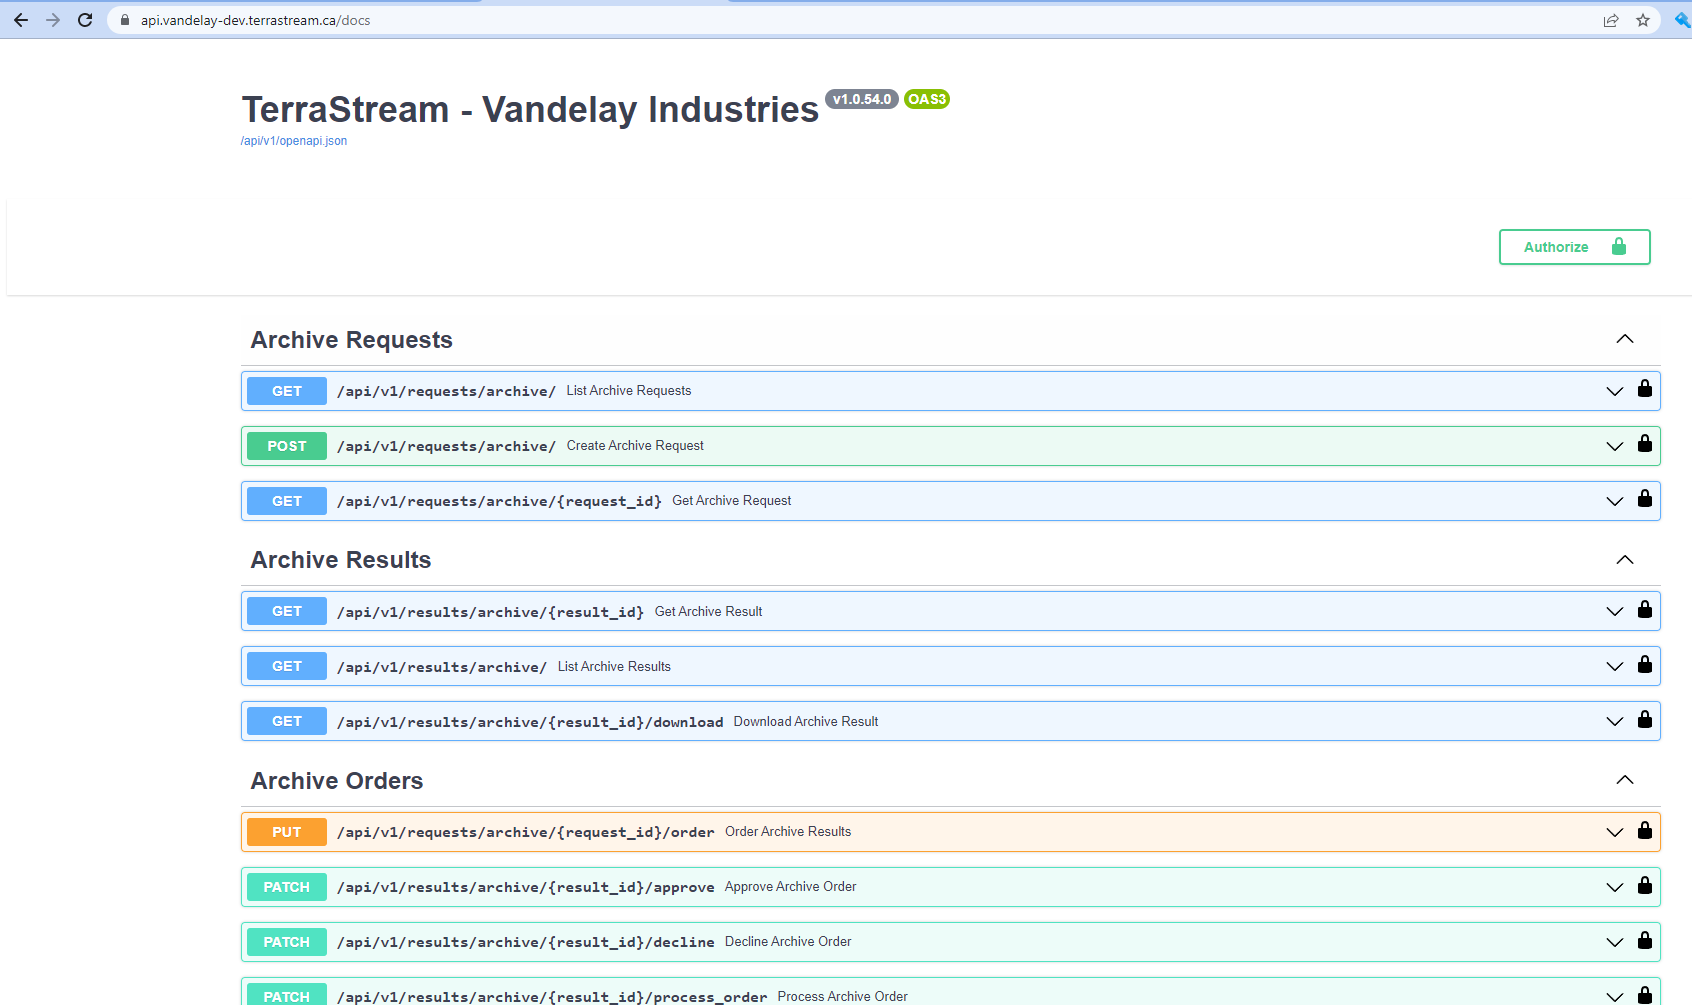Click lock icon on Get Archive Request row
The width and height of the screenshot is (1692, 1005).
point(1645,499)
